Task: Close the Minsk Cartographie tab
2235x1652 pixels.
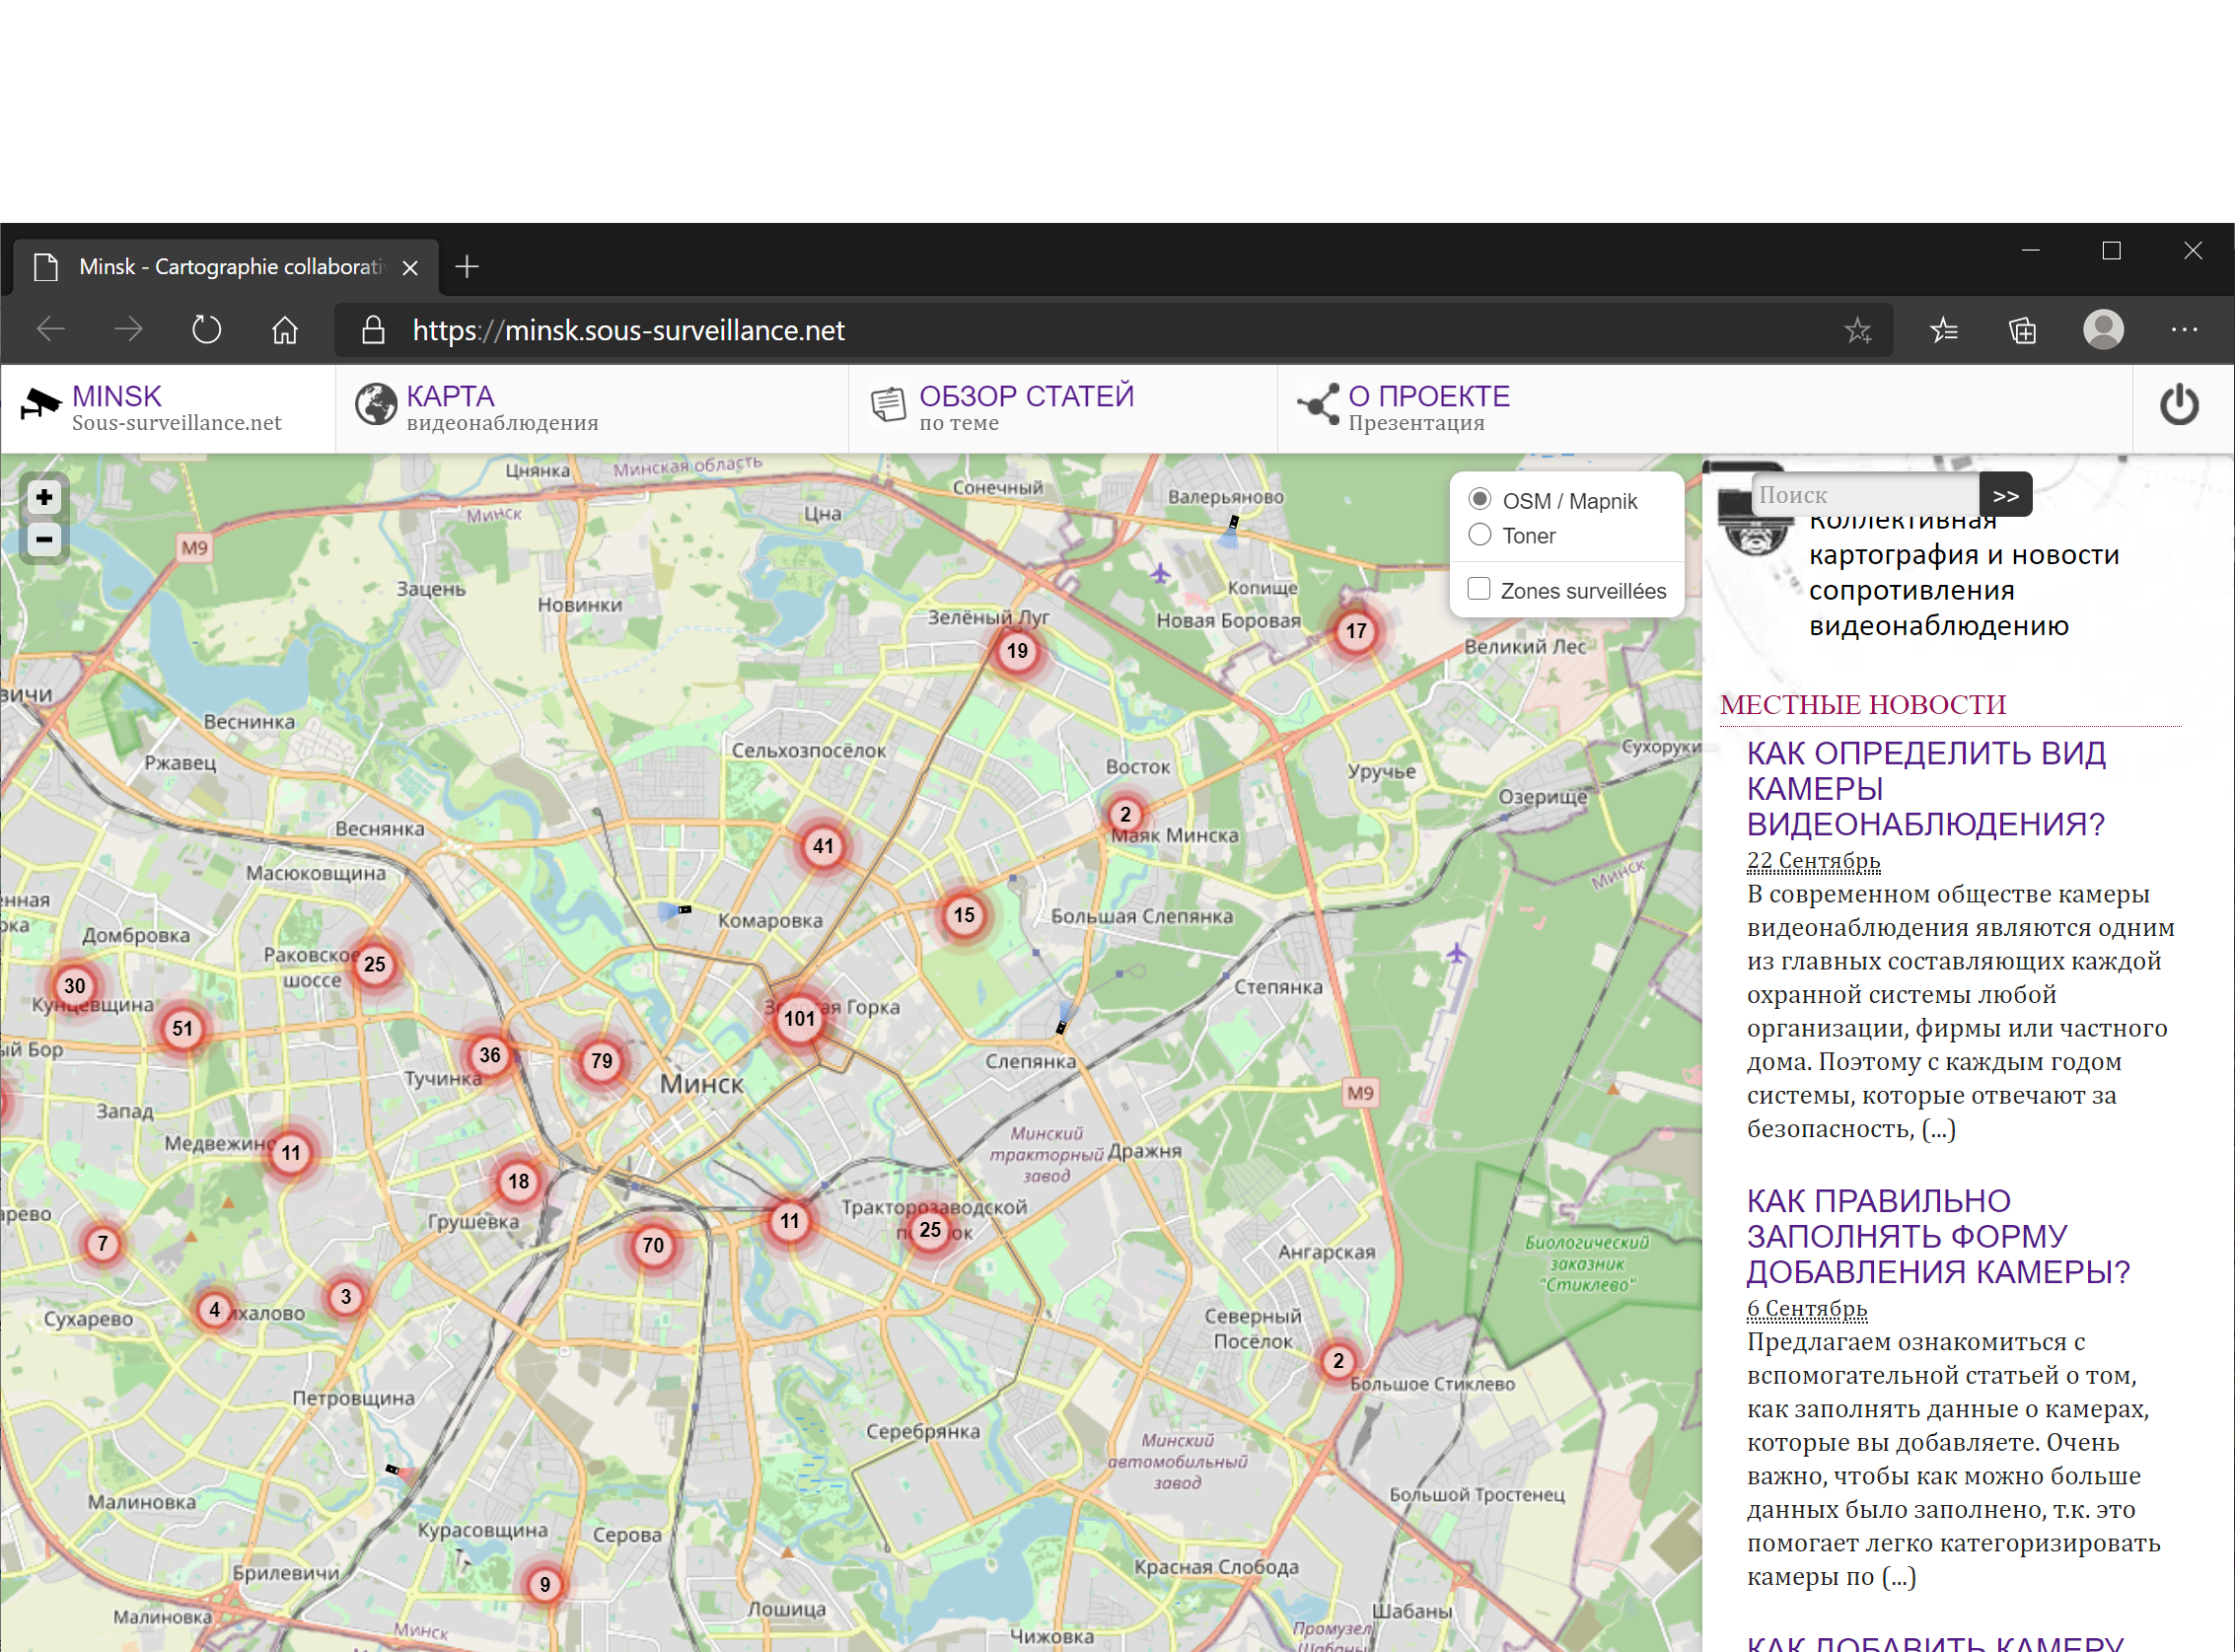Action: click(x=410, y=267)
